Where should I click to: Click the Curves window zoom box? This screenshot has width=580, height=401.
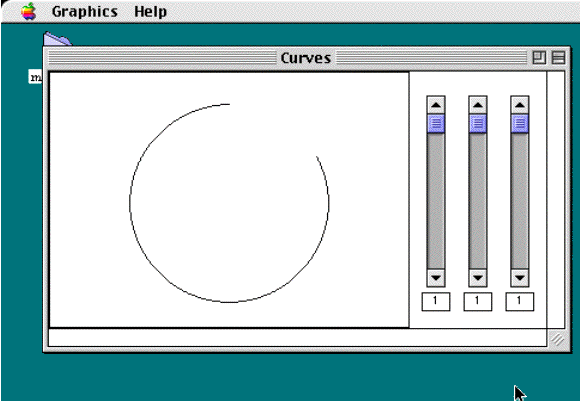click(539, 58)
